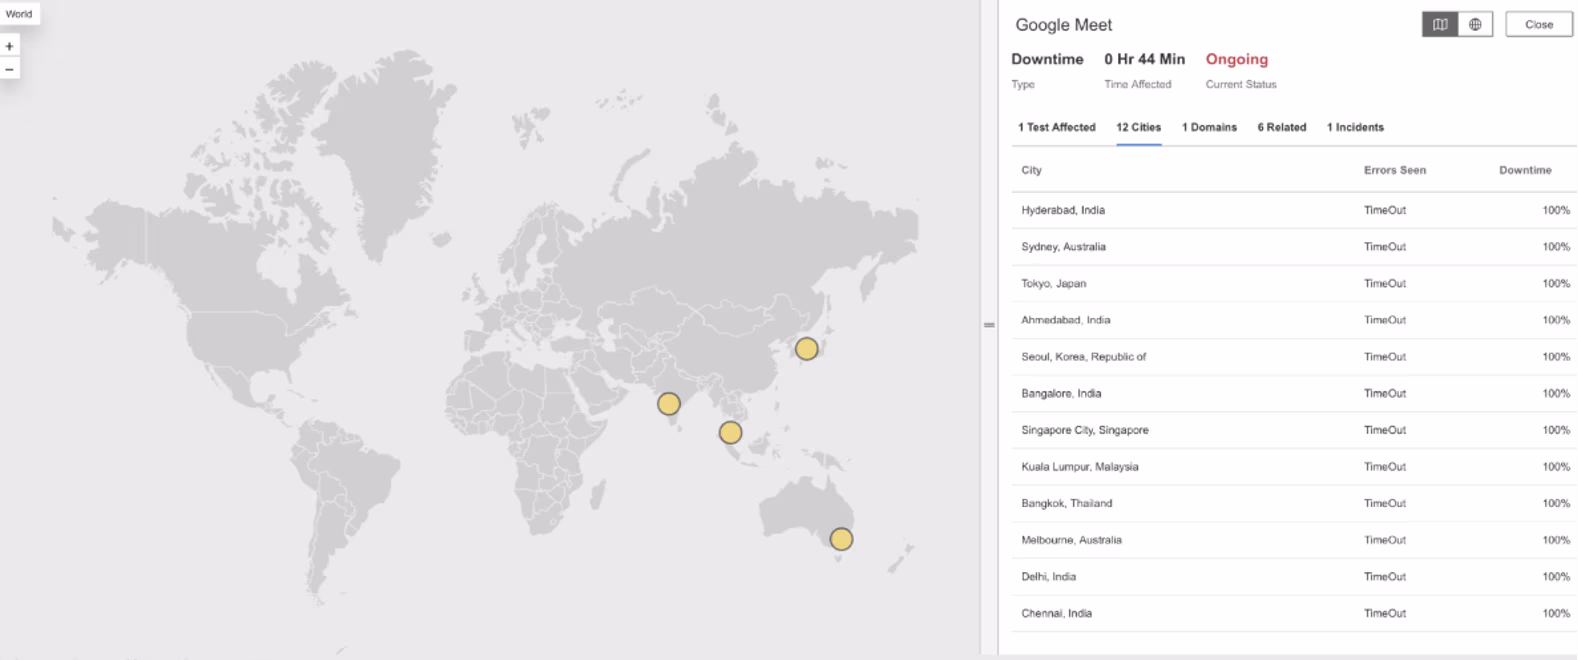This screenshot has height=660, width=1578.
Task: Click the map marker over Japan
Action: coord(807,349)
